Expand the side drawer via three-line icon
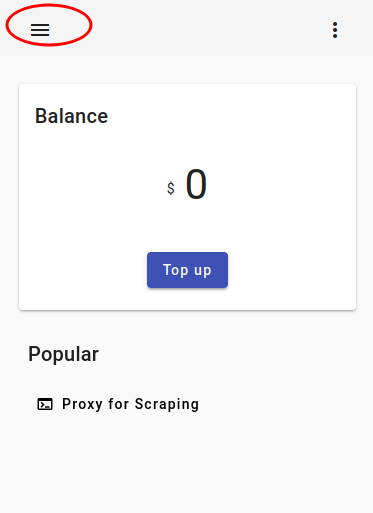 [40, 30]
